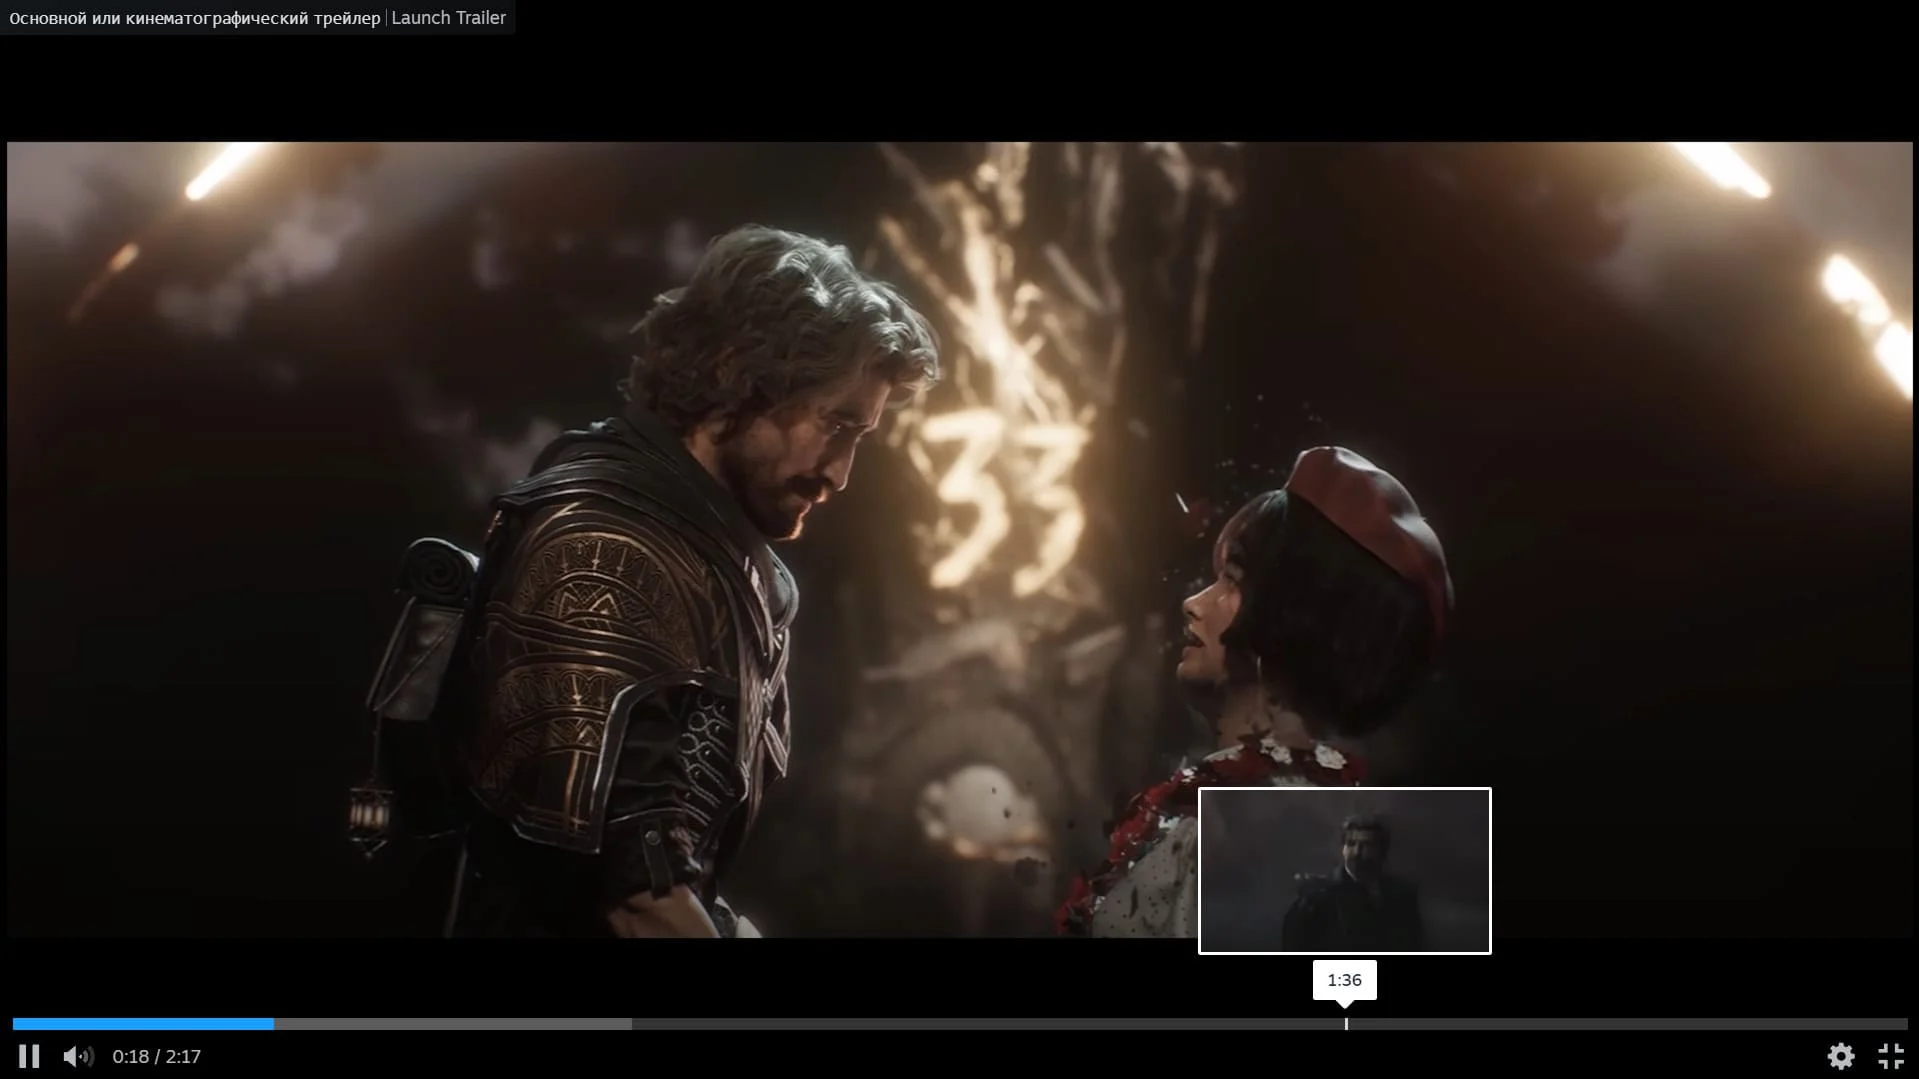The height and width of the screenshot is (1079, 1919).
Task: Click the Launch Trailer title text
Action: (449, 18)
